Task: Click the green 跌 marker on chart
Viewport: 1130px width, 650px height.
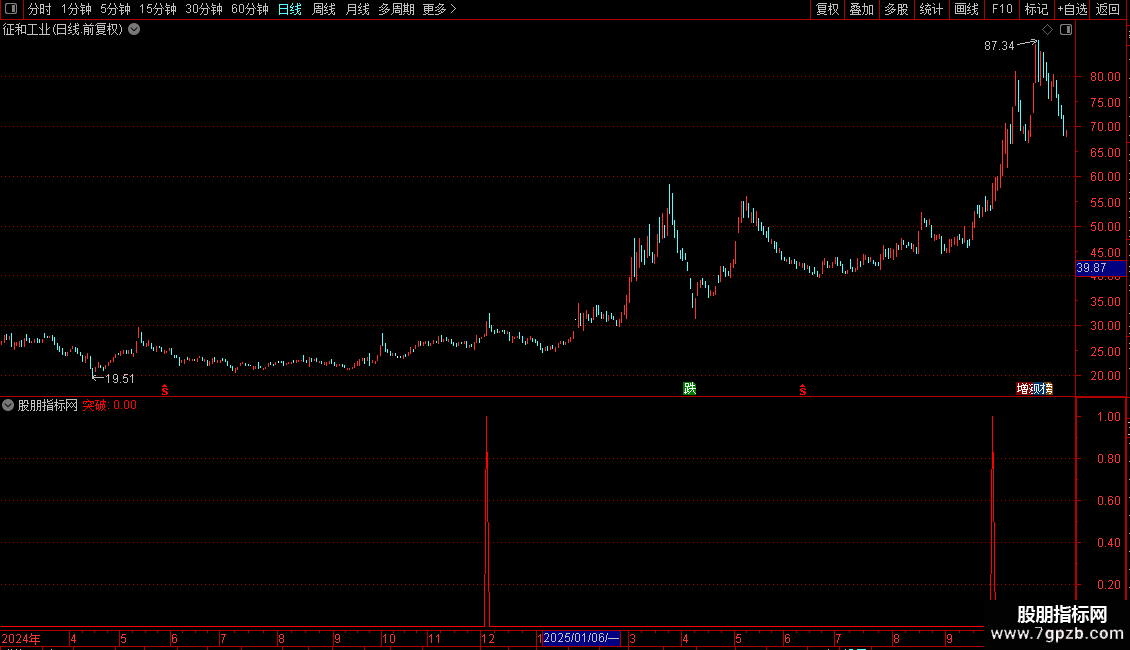Action: click(x=690, y=388)
